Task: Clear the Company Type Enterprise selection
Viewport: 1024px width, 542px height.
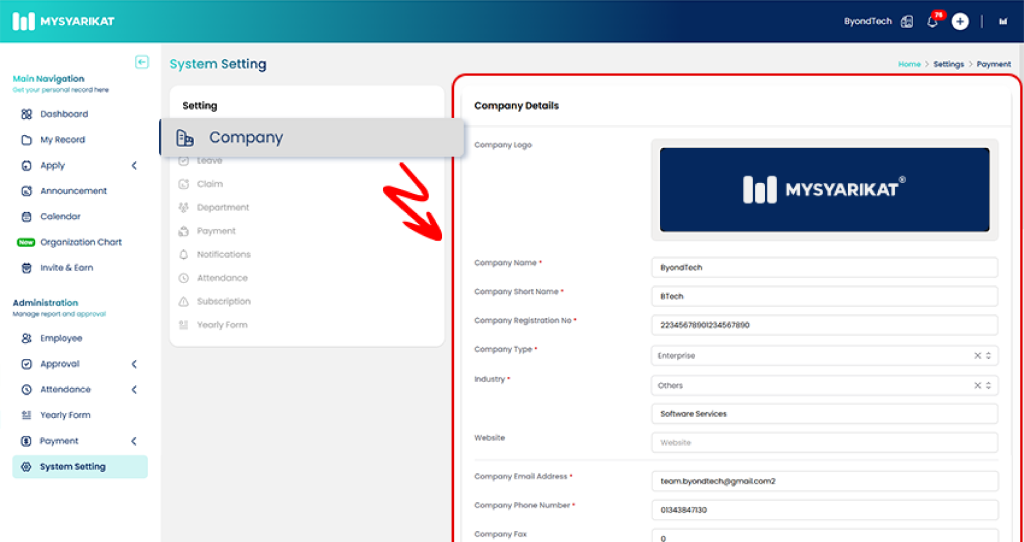Action: coord(978,356)
